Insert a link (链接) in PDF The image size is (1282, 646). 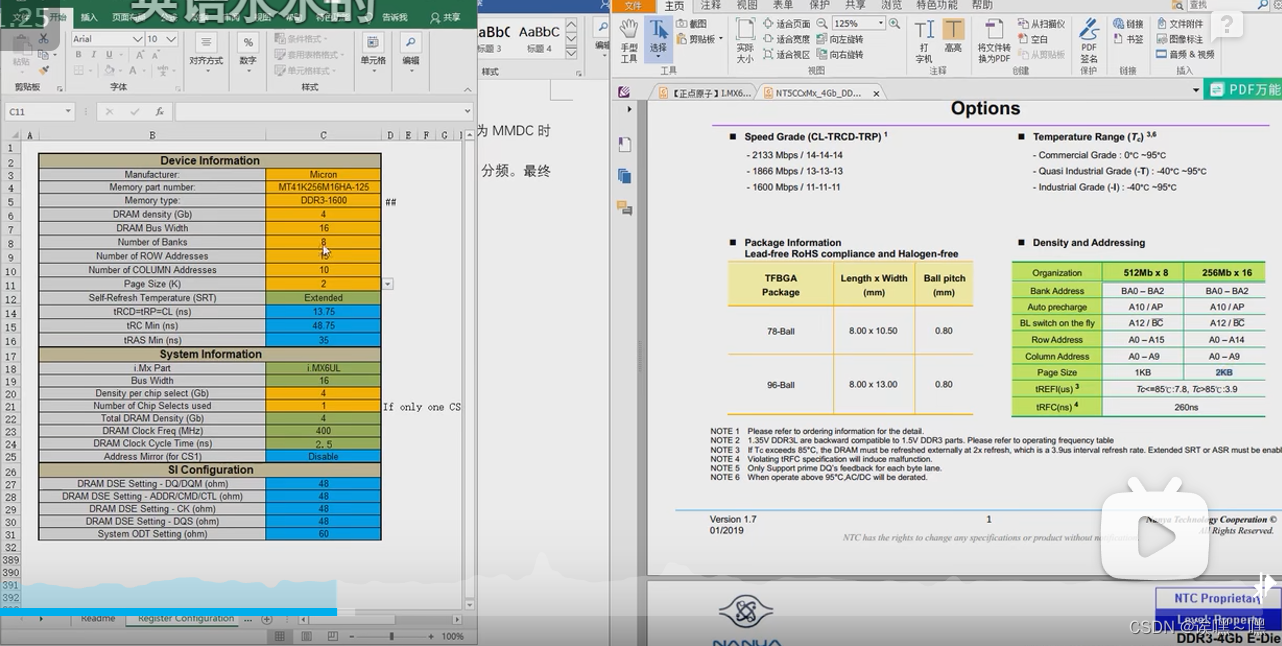(x=1127, y=23)
